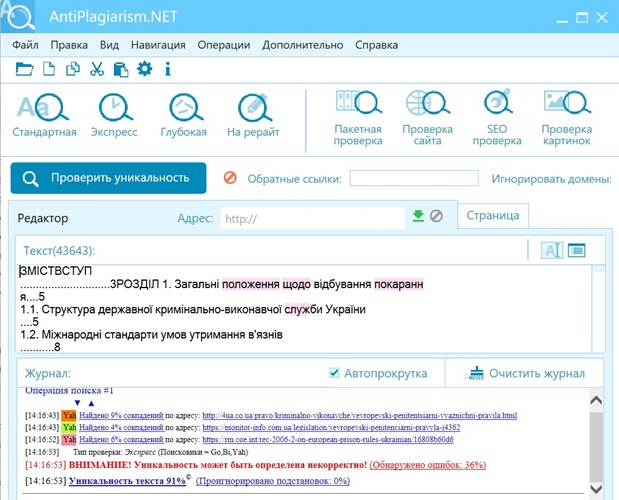The height and width of the screenshot is (500, 619).
Task: Click the Игнорировать домены label
Action: pos(551,179)
